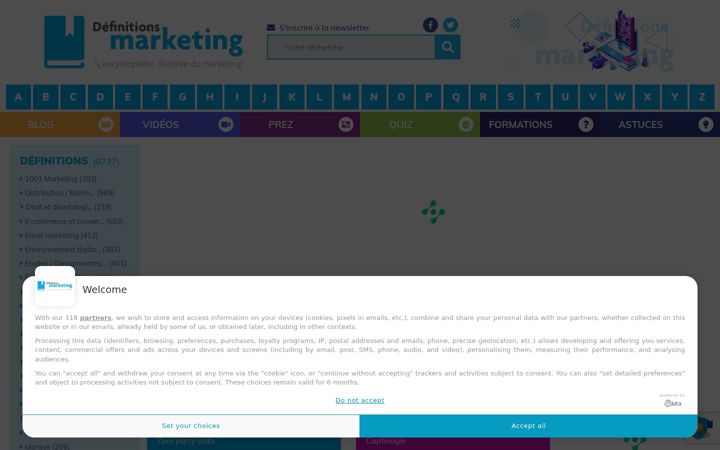
Task: Open the partners link in consent text
Action: coord(96,318)
